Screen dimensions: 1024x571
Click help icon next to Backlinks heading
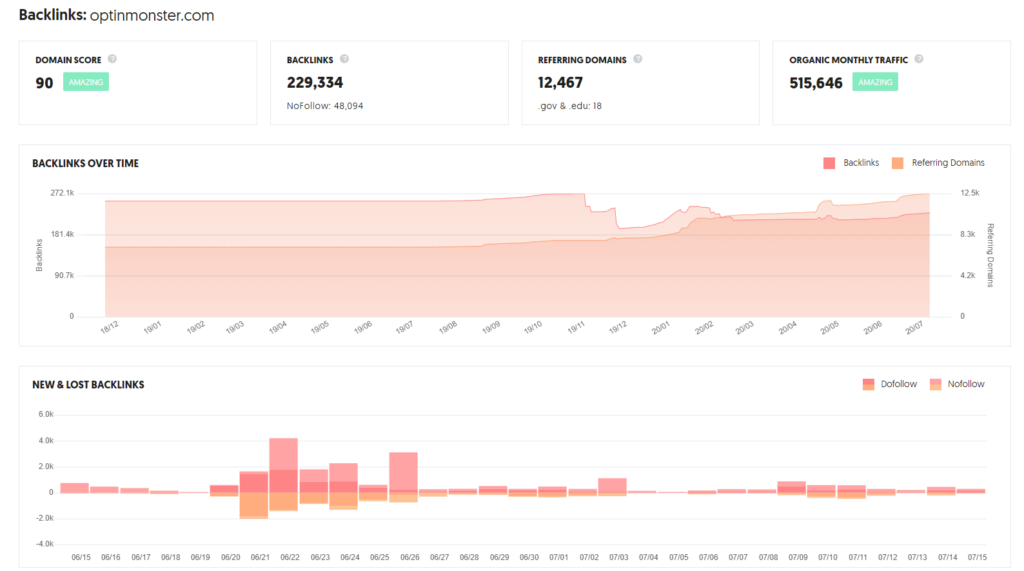tap(344, 59)
